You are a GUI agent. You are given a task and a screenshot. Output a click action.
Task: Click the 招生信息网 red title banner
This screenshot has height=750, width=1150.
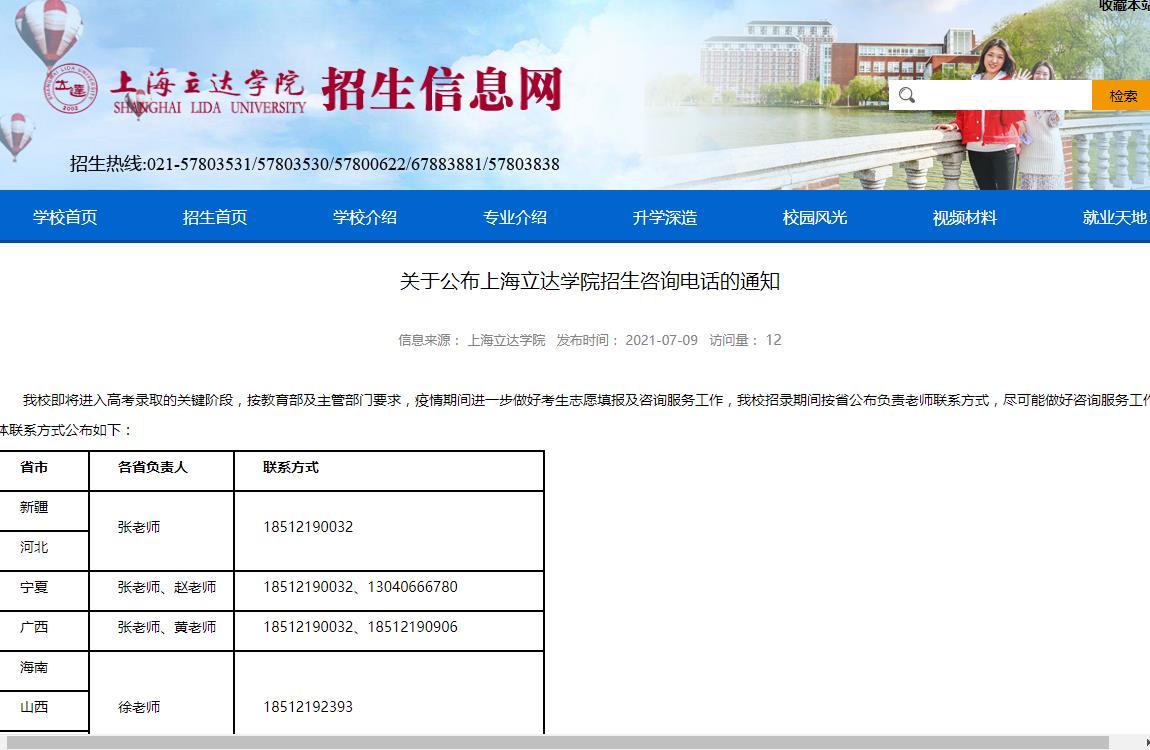(x=442, y=90)
